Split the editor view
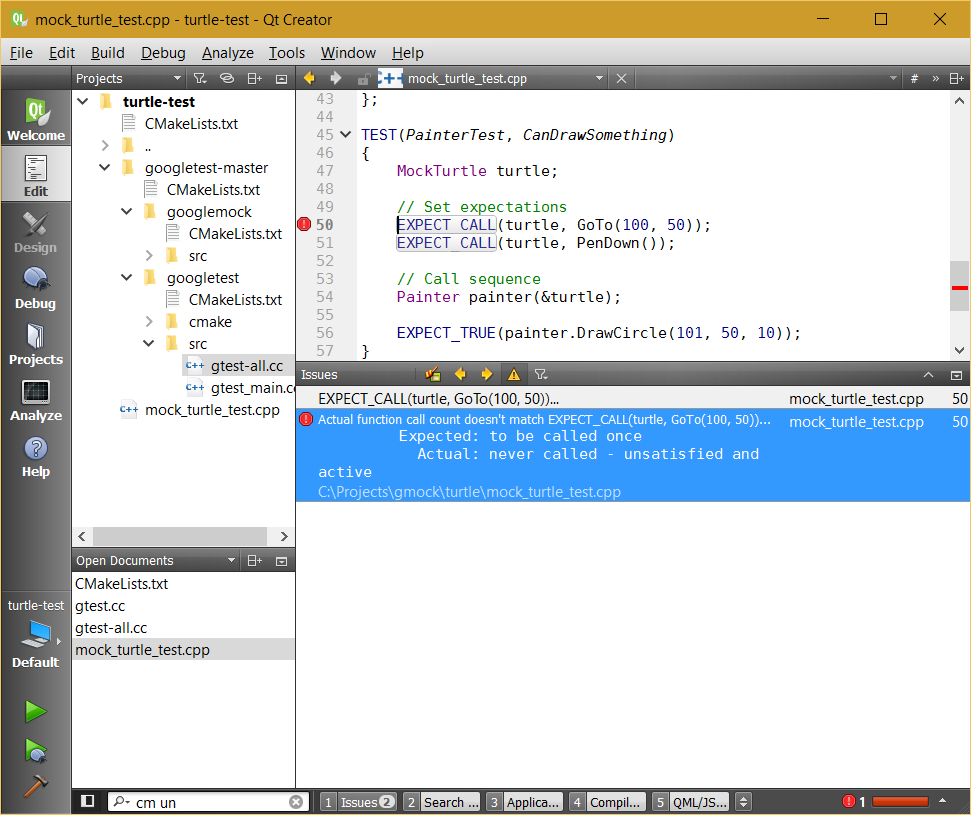 tap(957, 79)
